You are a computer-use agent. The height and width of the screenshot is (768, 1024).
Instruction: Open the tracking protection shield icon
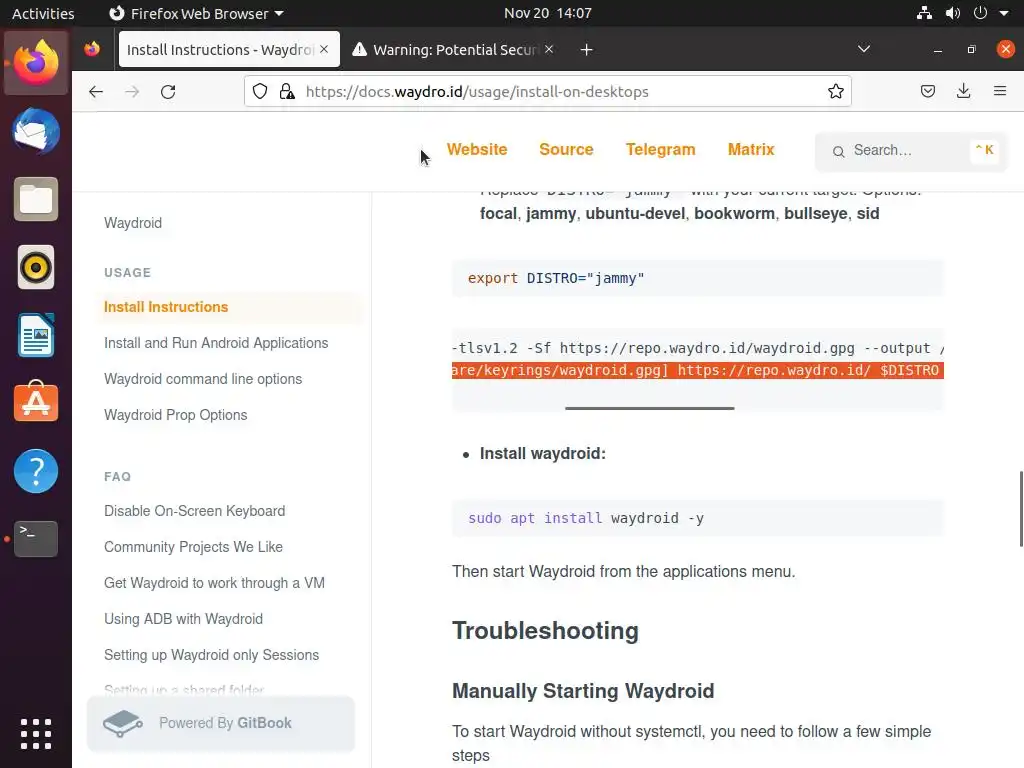tap(260, 91)
